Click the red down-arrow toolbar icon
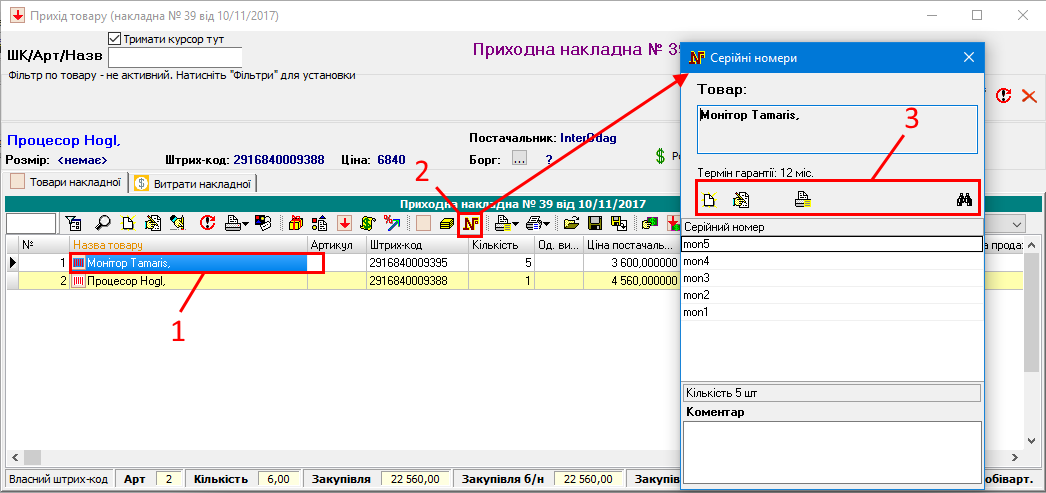The height and width of the screenshot is (493, 1046). [x=344, y=224]
